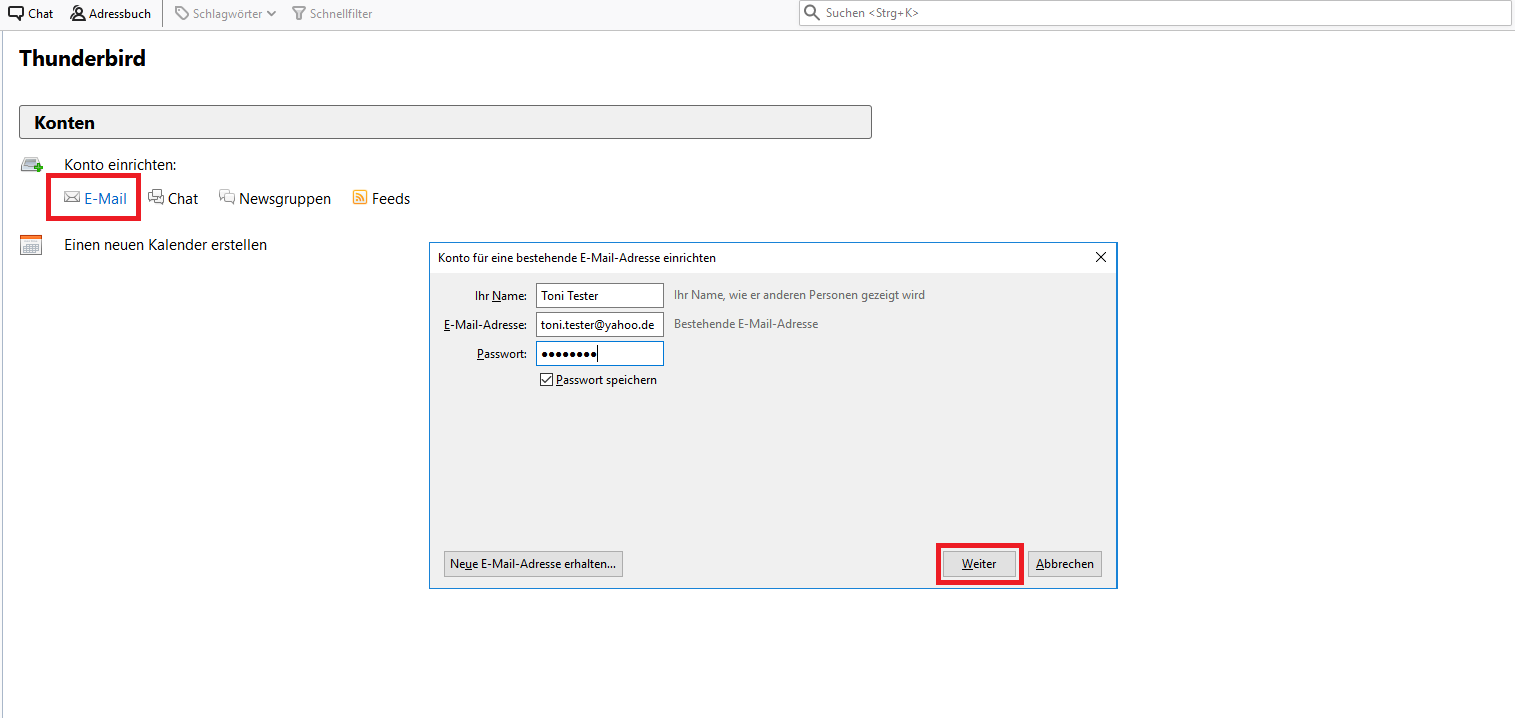The height and width of the screenshot is (718, 1515).
Task: Click the Newsgruppen speech bubble icon
Action: click(227, 197)
